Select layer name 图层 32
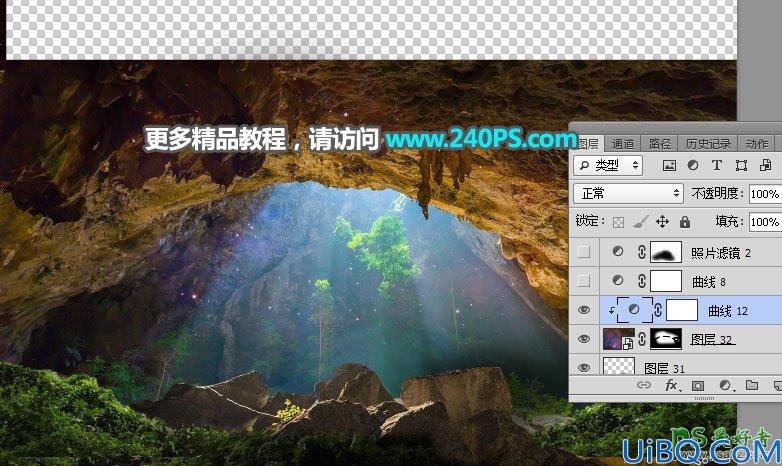This screenshot has height=466, width=782. click(x=712, y=340)
